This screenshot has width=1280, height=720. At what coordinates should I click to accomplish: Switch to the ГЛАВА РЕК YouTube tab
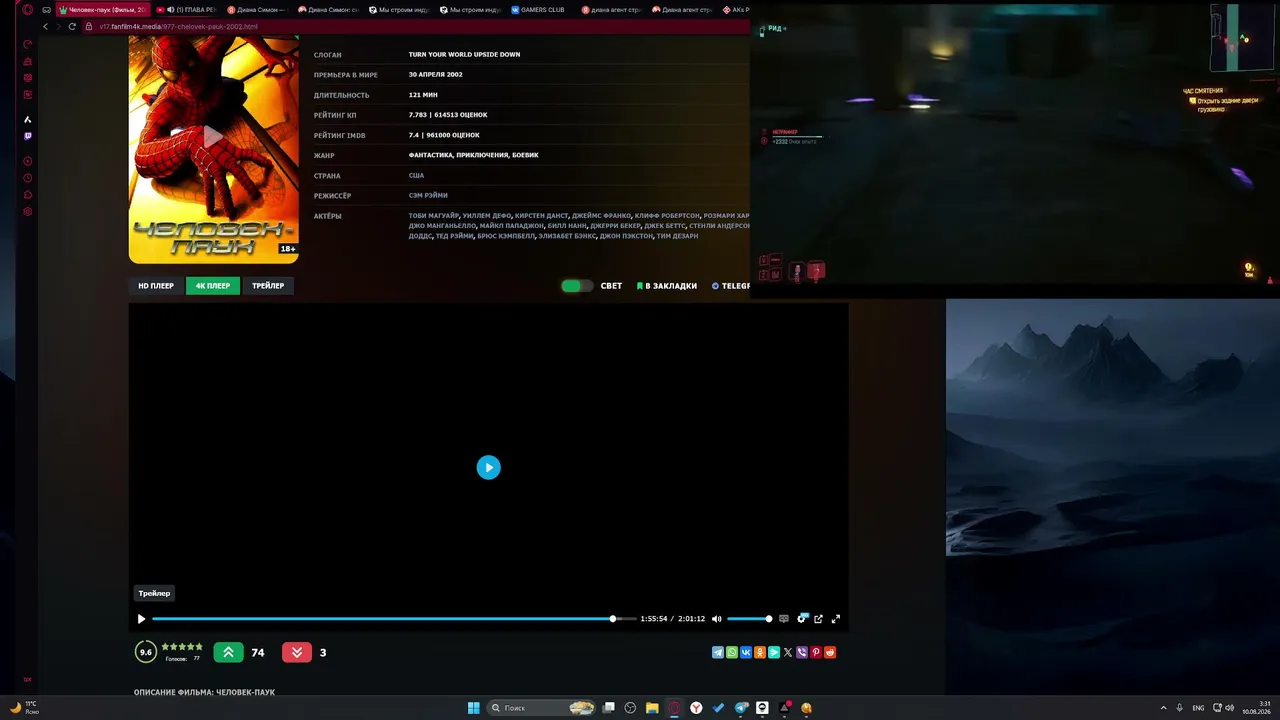click(186, 10)
